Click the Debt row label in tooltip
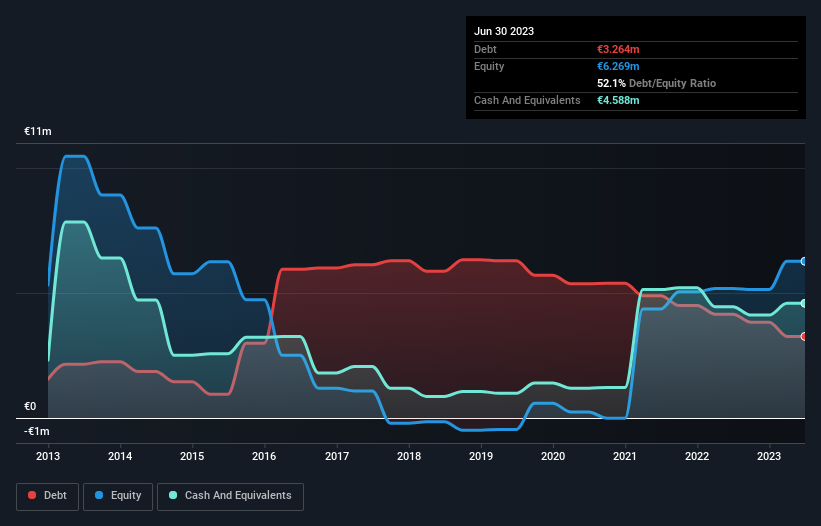 point(485,49)
